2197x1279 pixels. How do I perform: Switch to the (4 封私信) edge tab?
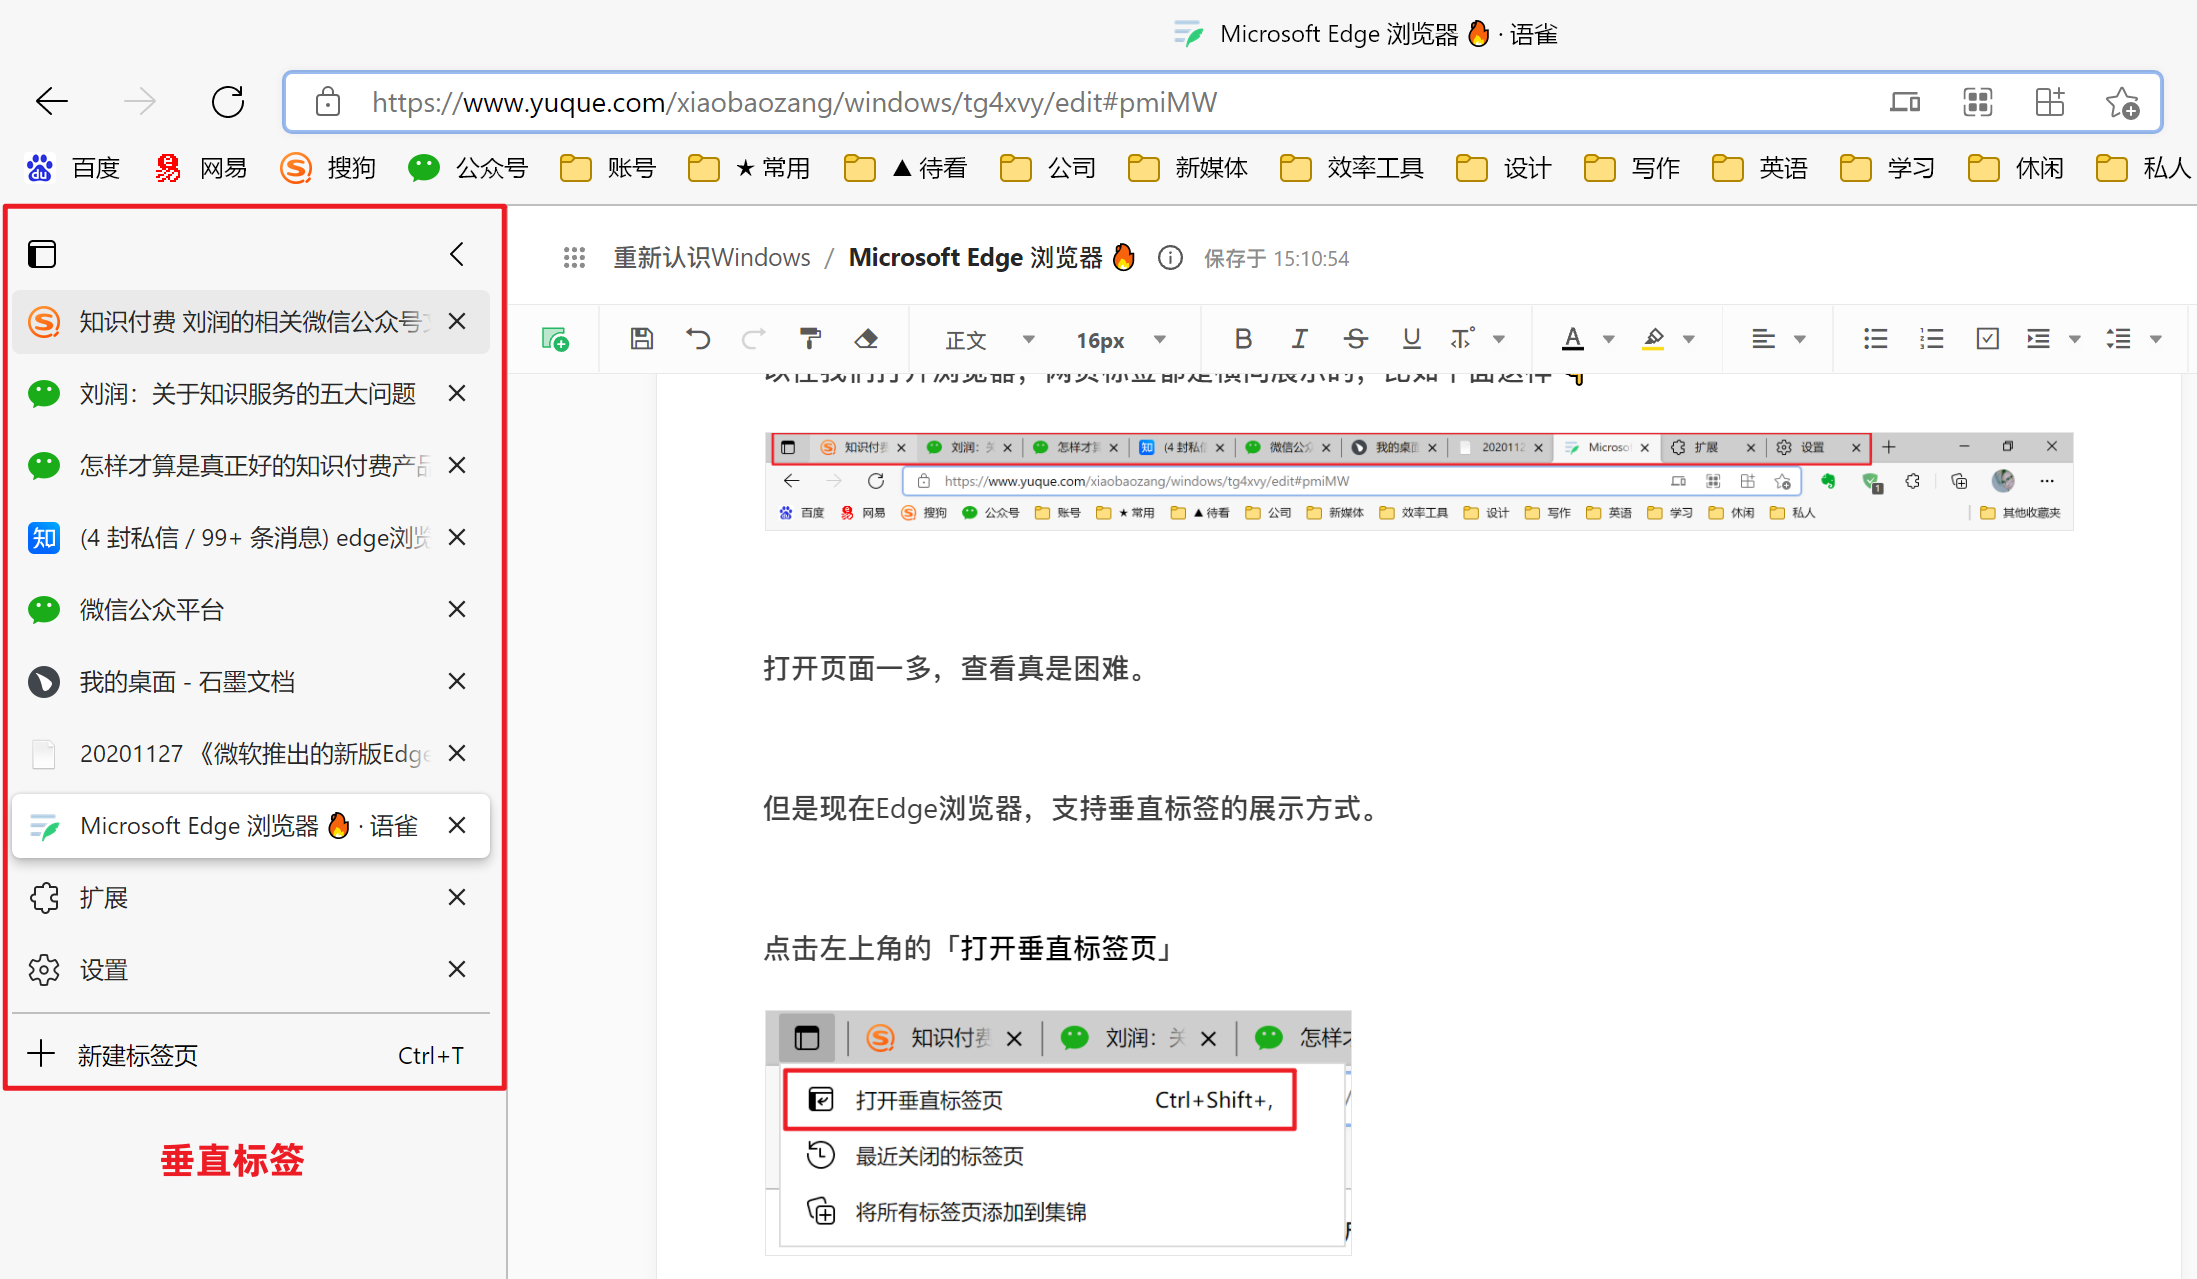250,538
